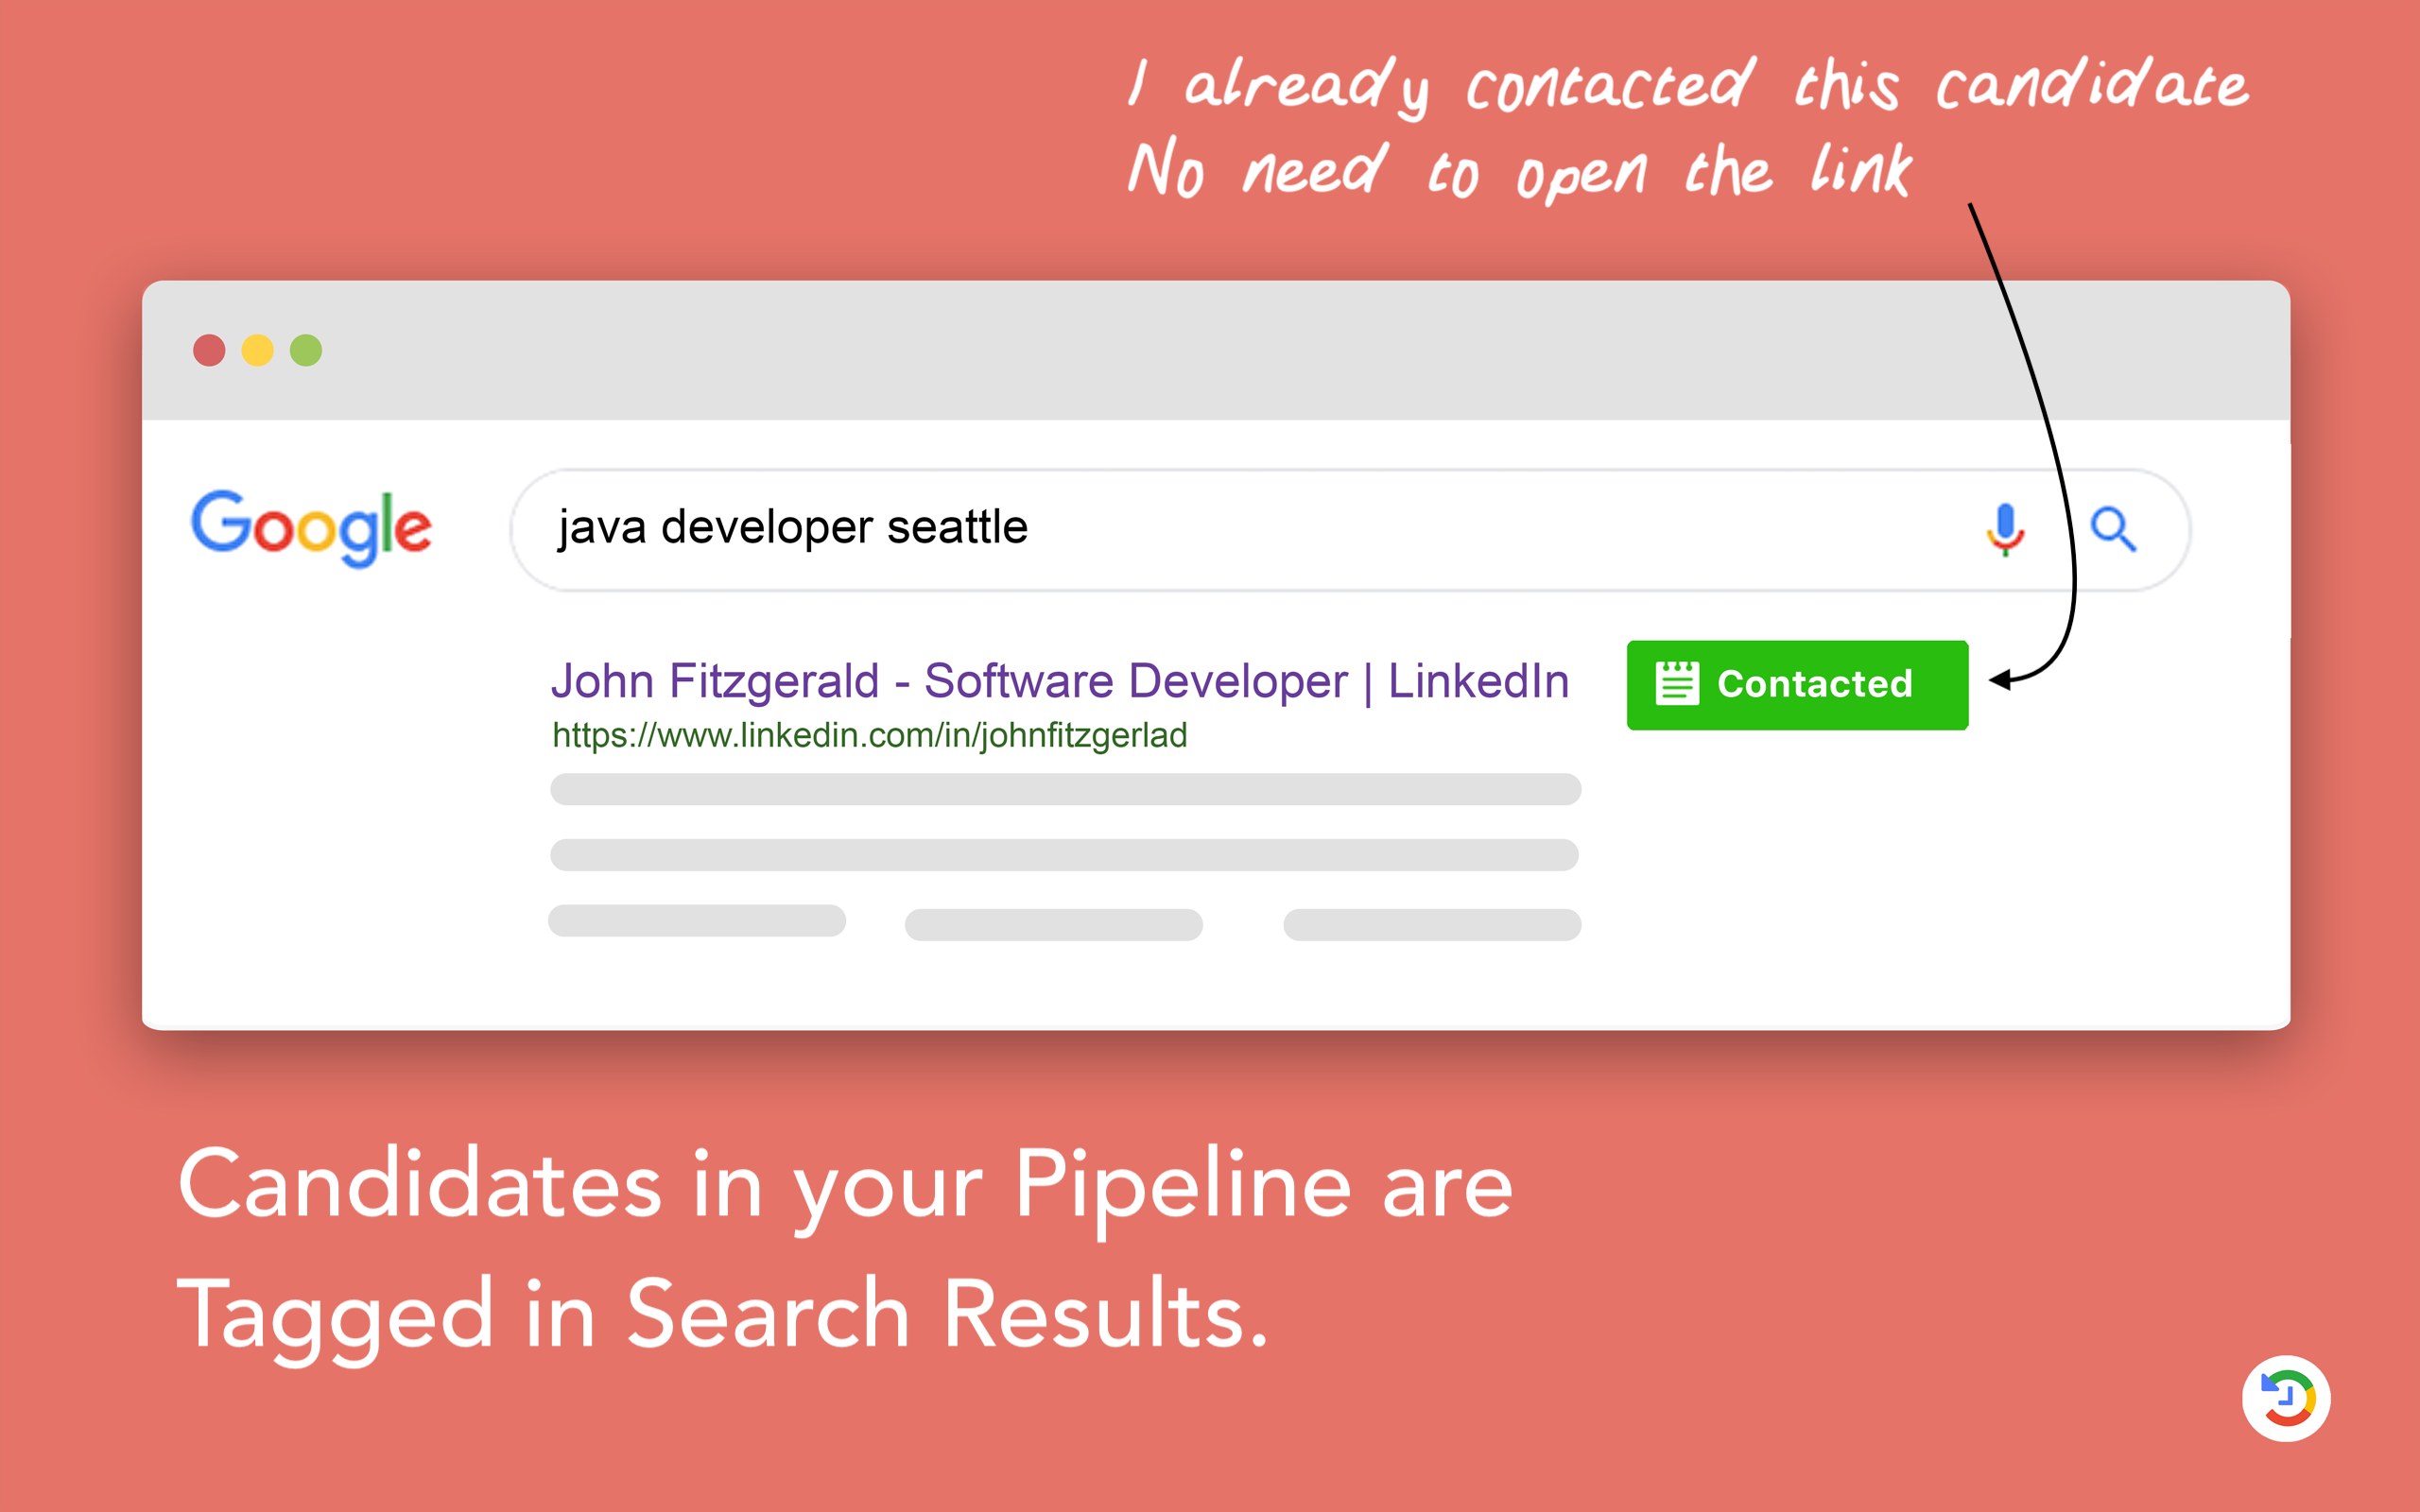Click the green window dot
This screenshot has height=1512, width=2420.
point(306,350)
